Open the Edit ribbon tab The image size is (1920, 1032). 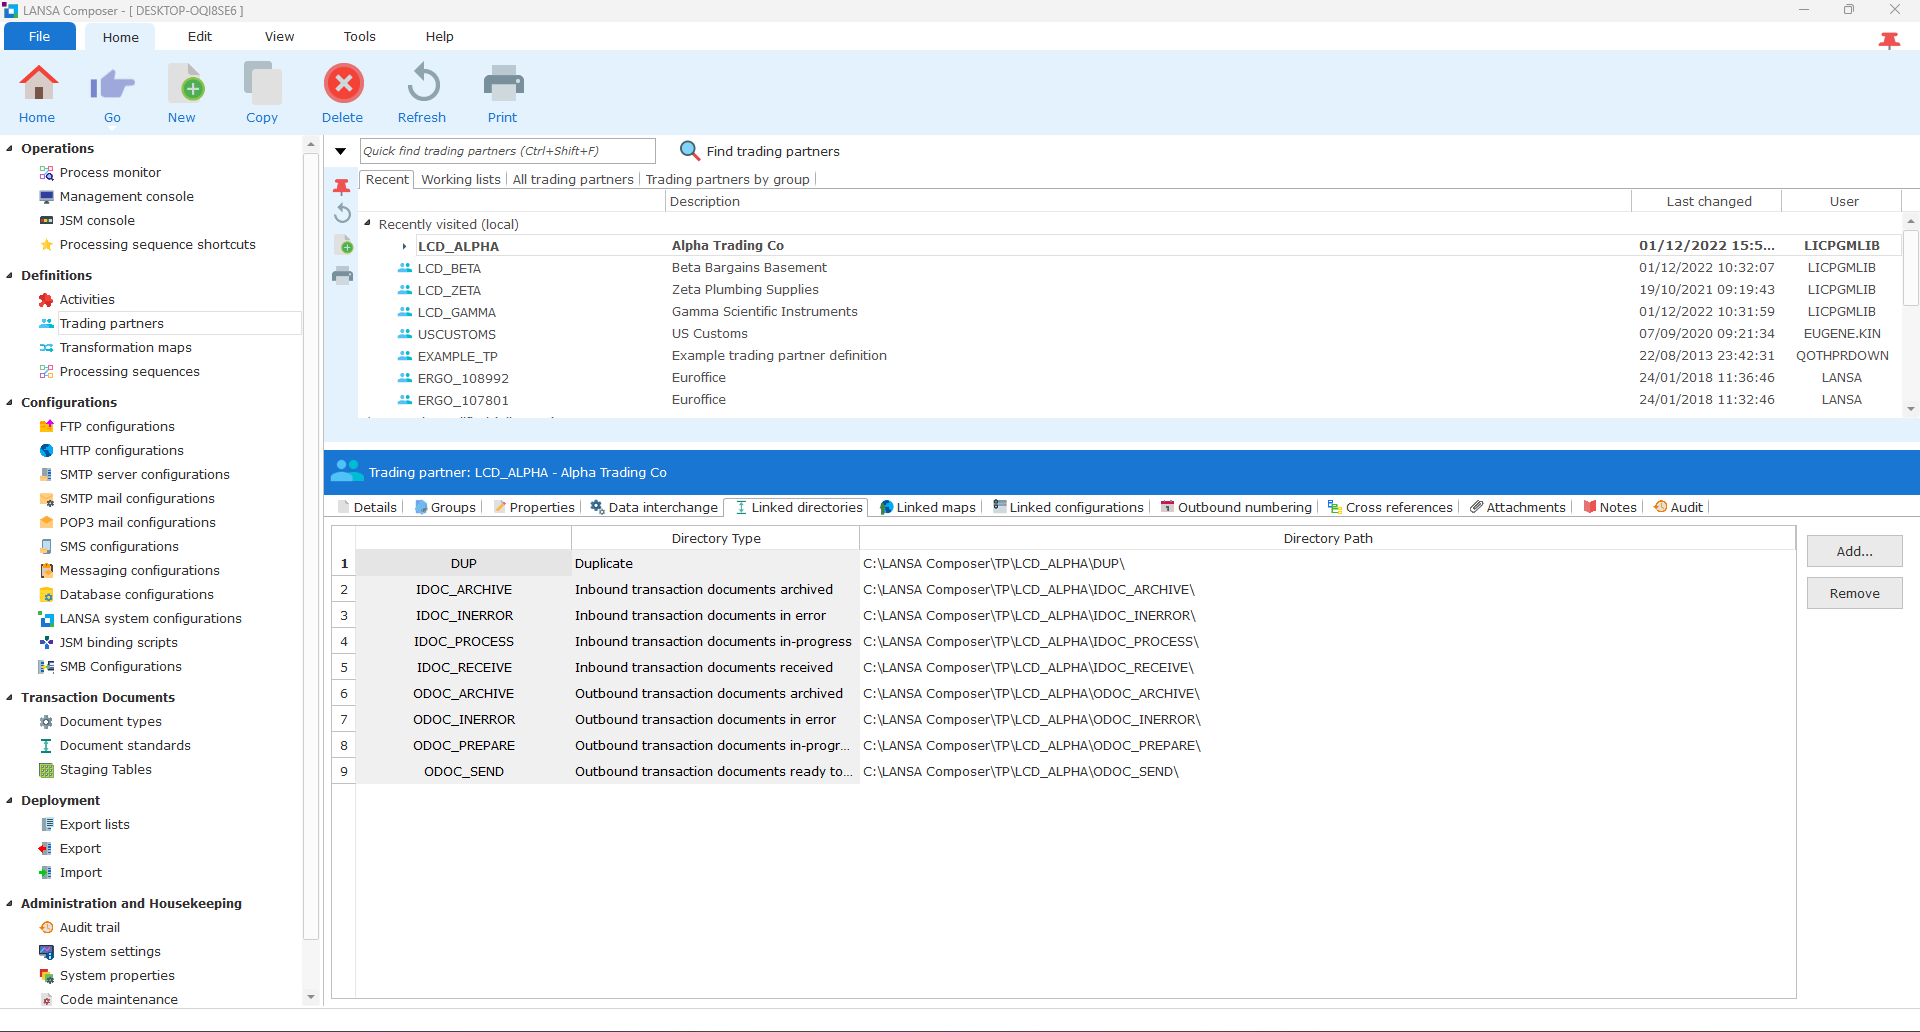[200, 37]
